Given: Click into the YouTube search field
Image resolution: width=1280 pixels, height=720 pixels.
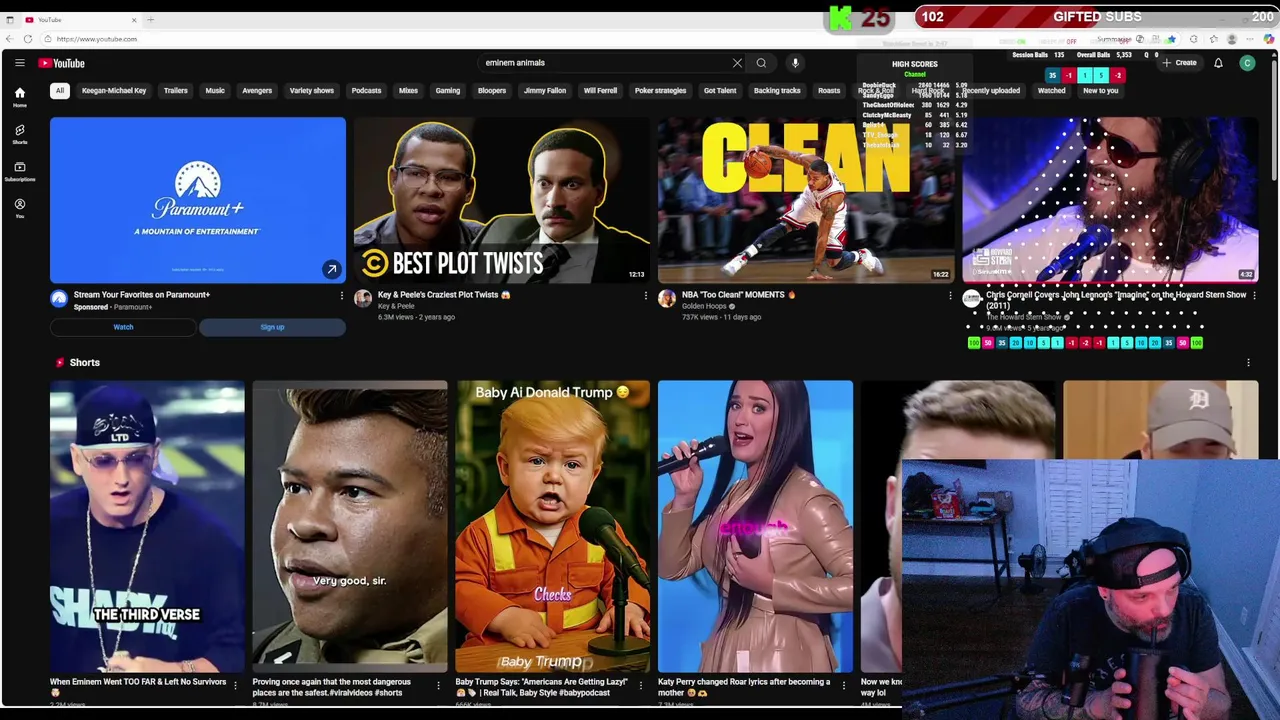Looking at the screenshot, I should tap(605, 63).
